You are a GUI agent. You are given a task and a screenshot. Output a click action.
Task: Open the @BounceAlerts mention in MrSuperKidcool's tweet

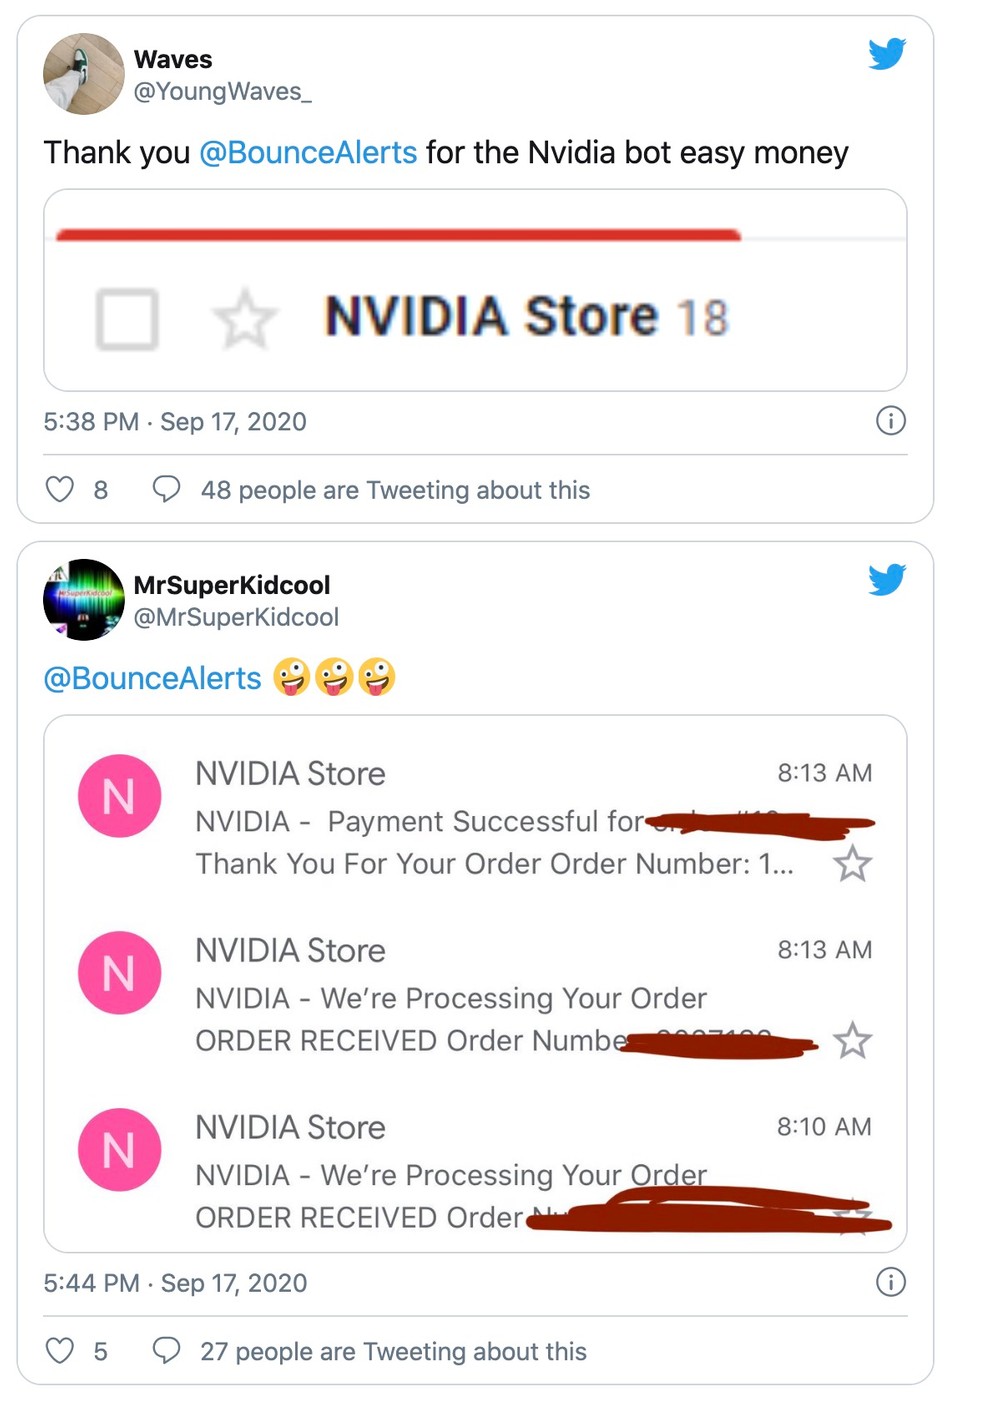click(152, 678)
